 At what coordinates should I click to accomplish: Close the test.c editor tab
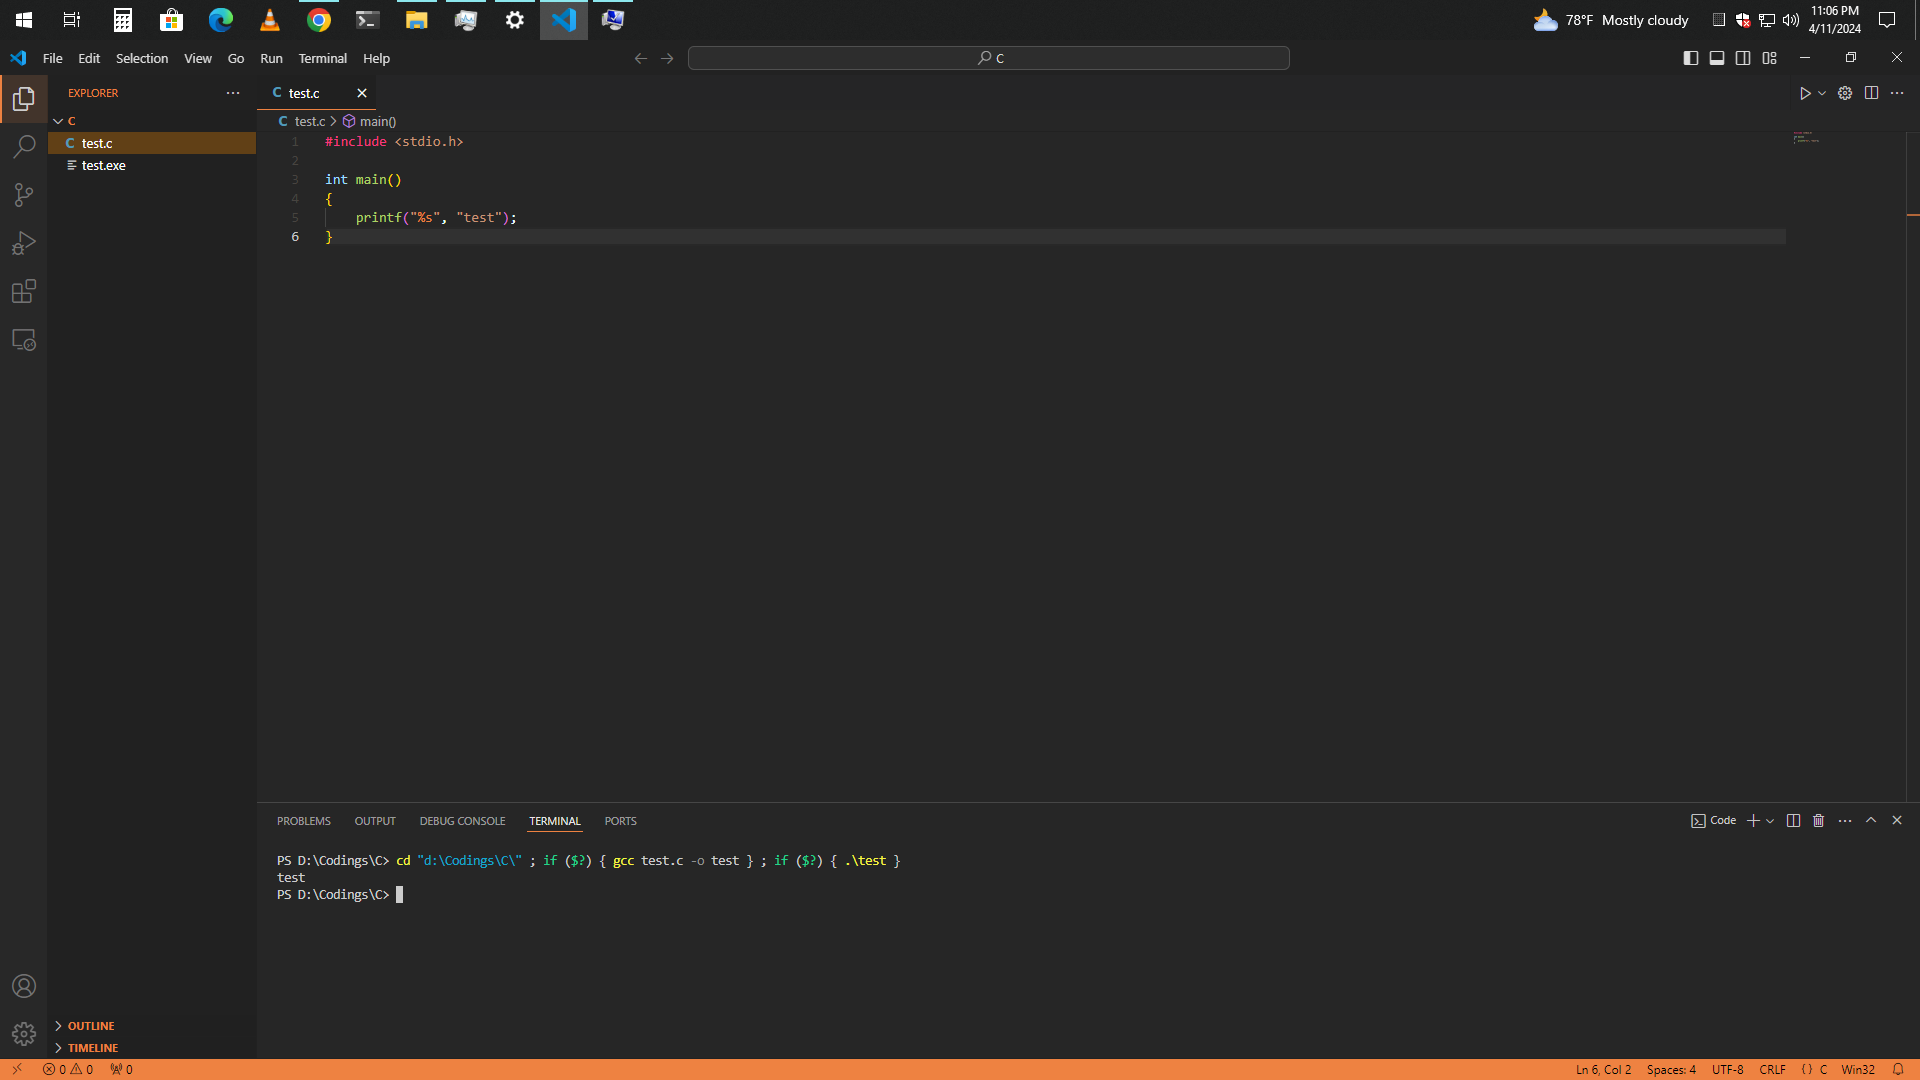click(362, 93)
